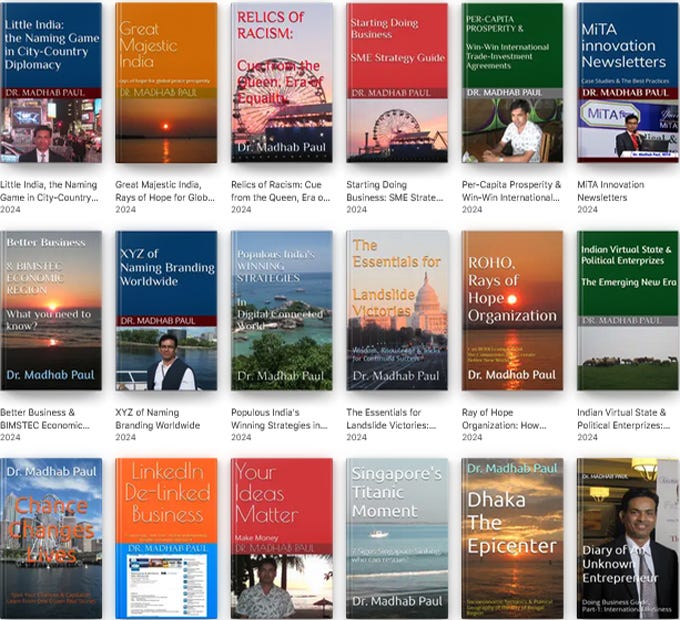This screenshot has height=620, width=680.
Task: Select the Your Ideas Matter book cover
Action: pyautogui.click(x=282, y=538)
